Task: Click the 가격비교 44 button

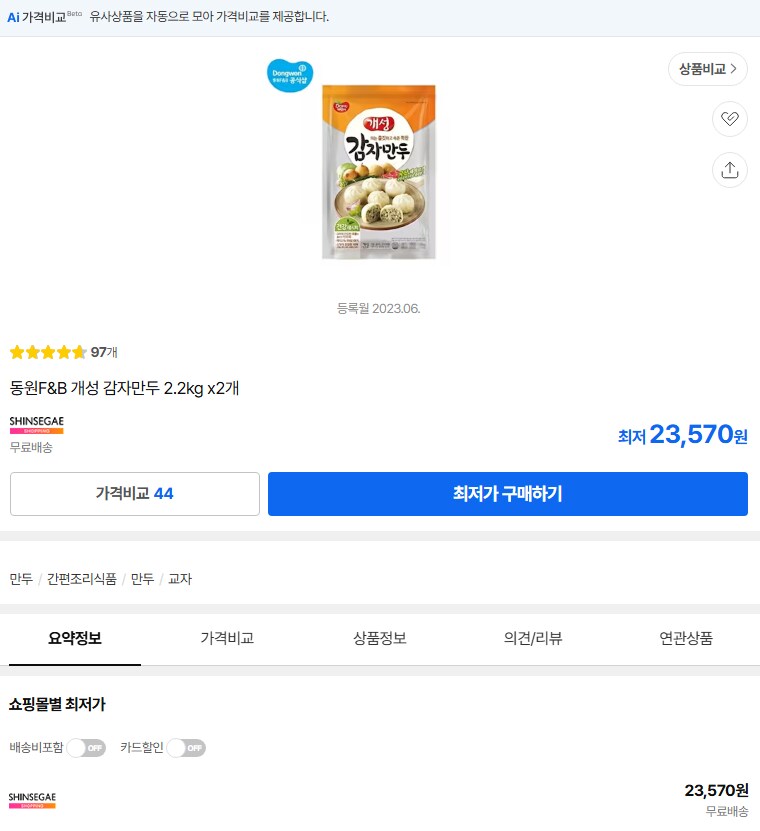Action: click(x=134, y=493)
